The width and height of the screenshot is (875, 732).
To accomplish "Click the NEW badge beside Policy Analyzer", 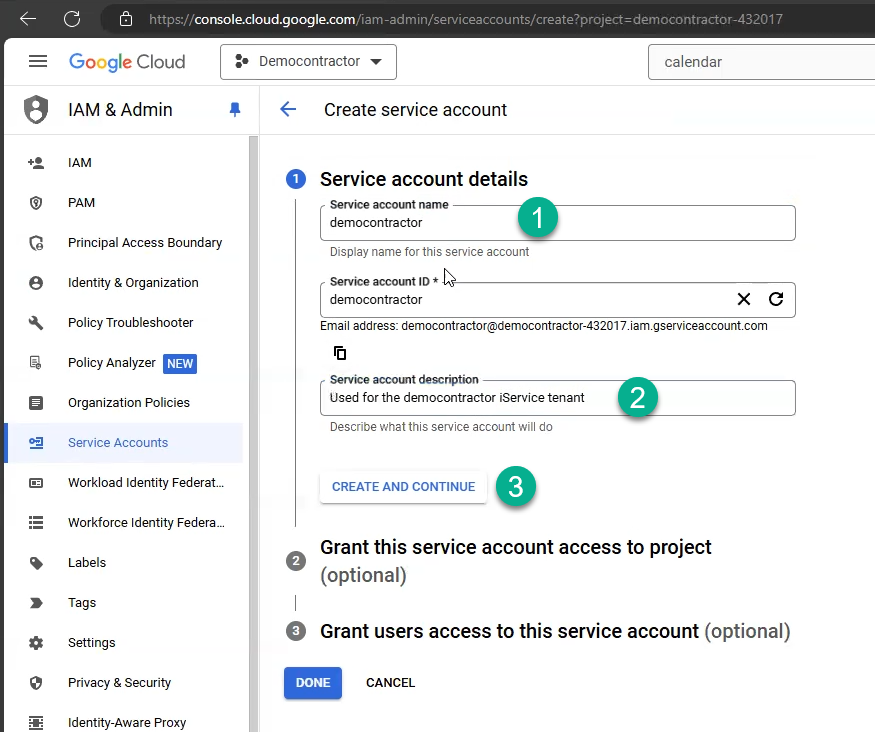I will point(180,364).
